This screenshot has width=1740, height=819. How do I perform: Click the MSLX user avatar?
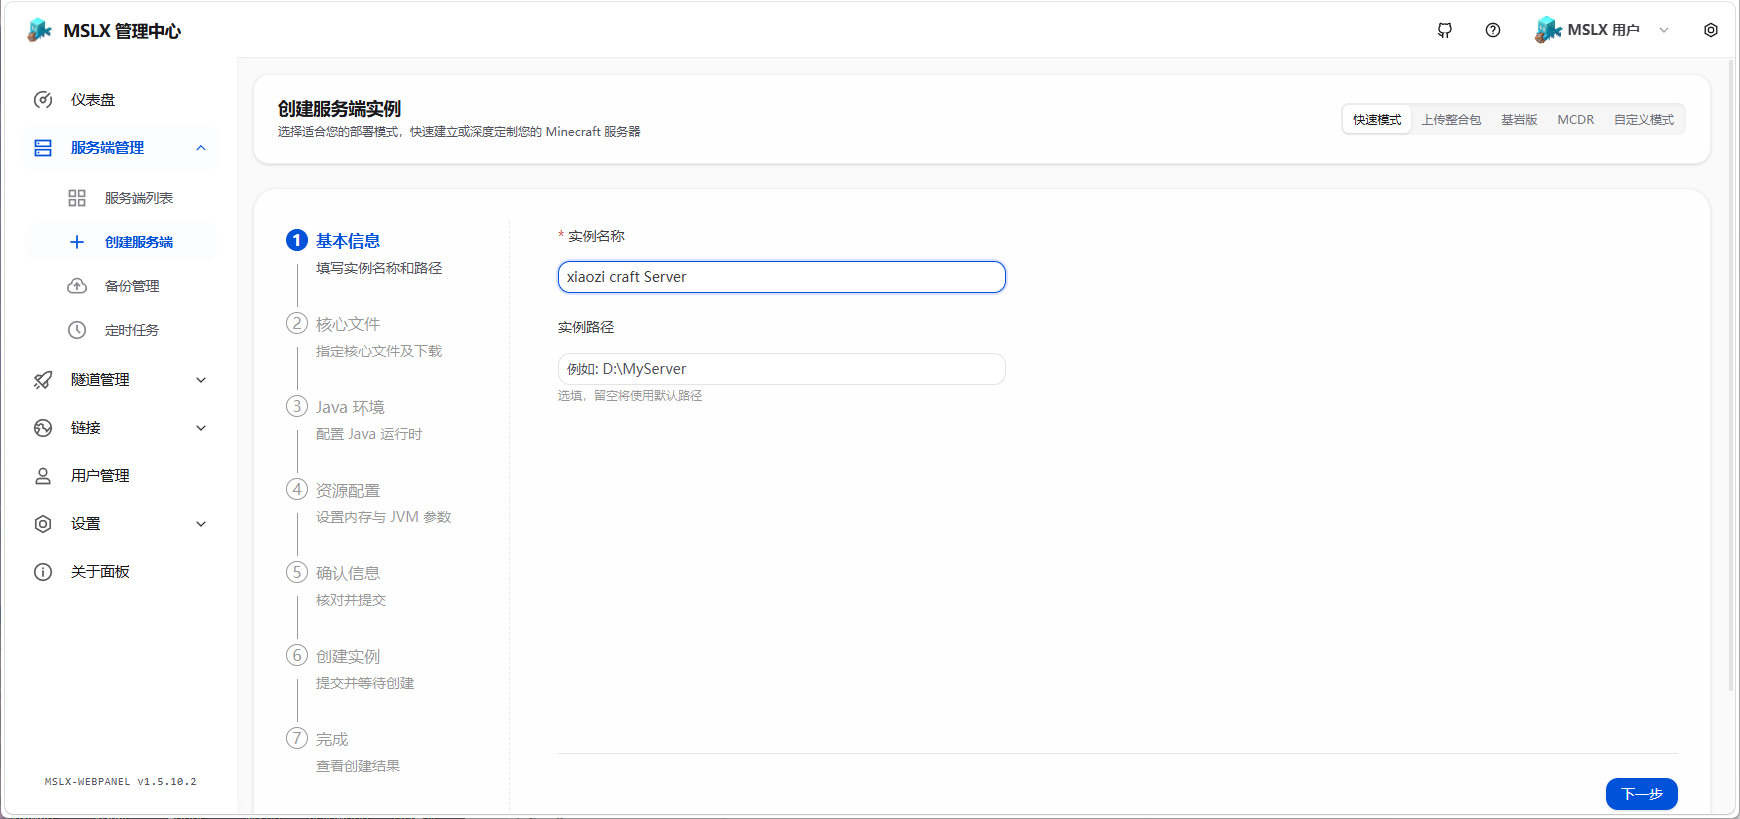pos(1548,30)
